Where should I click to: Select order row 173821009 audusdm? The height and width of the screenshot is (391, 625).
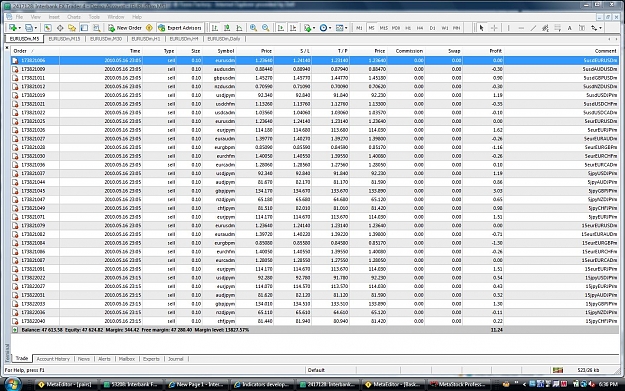click(x=315, y=69)
